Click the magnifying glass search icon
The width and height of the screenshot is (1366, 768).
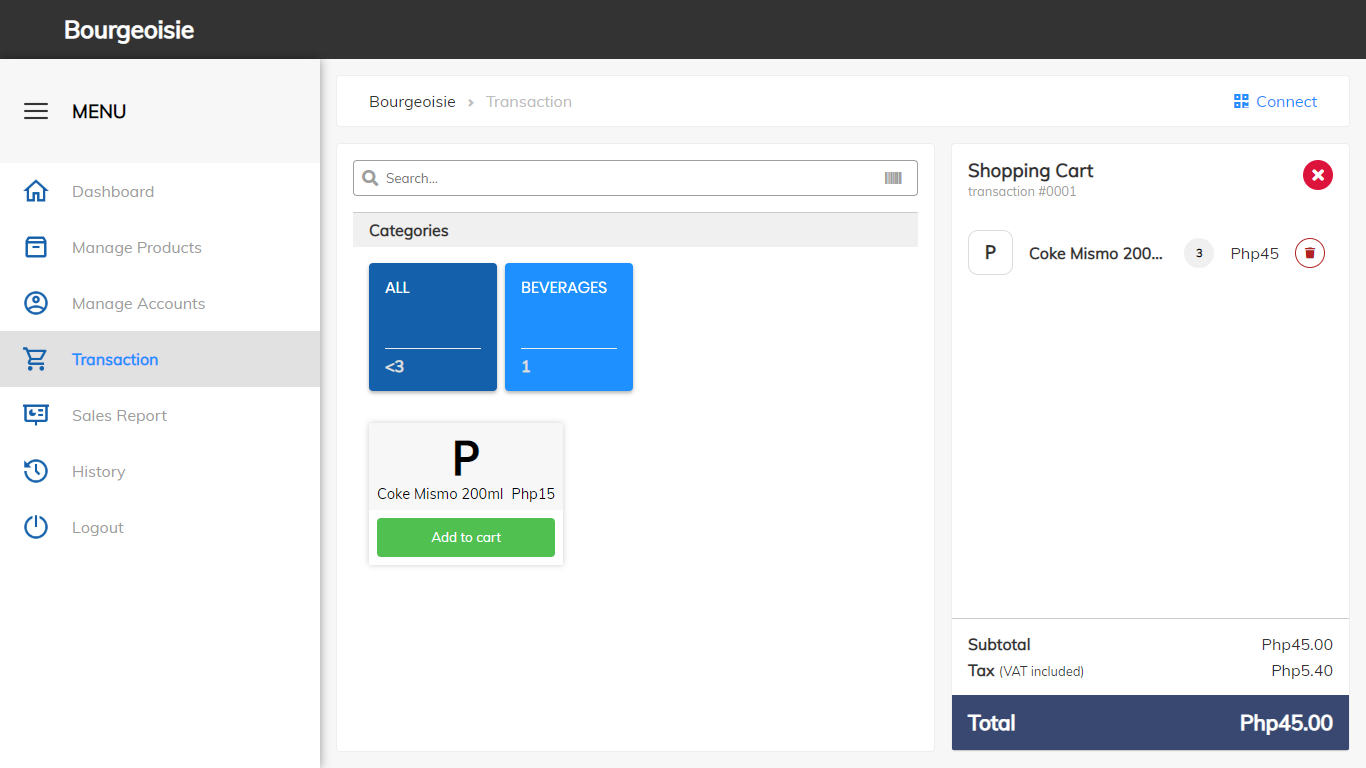pos(371,177)
